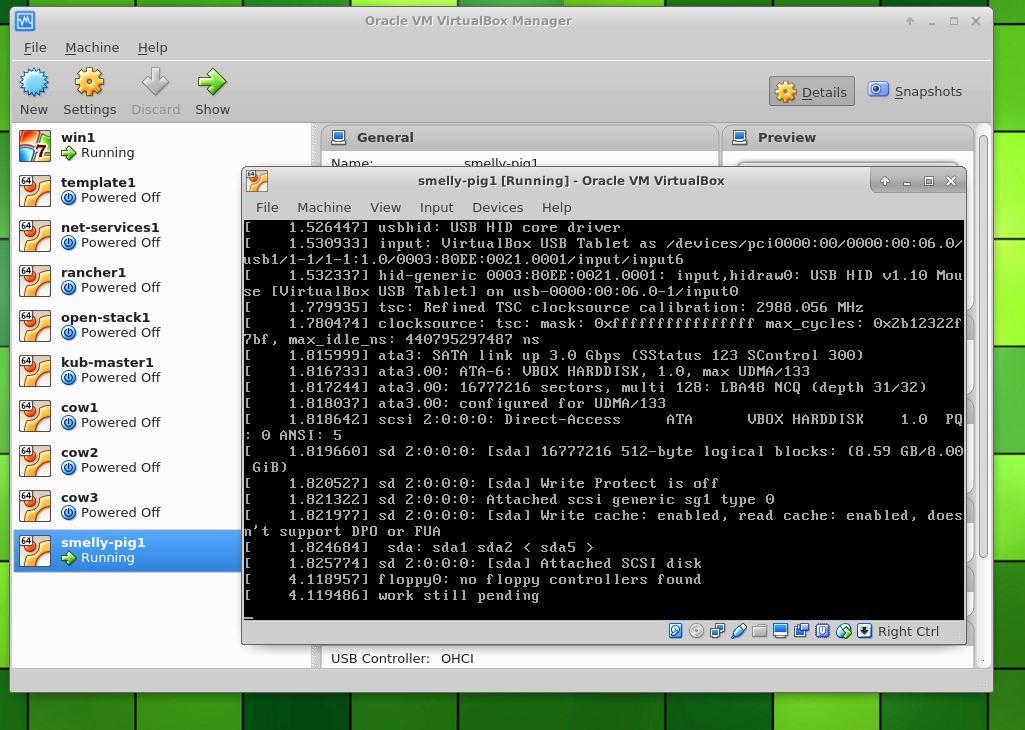
Task: Select the smelly-pig1 running machine
Action: click(128, 551)
